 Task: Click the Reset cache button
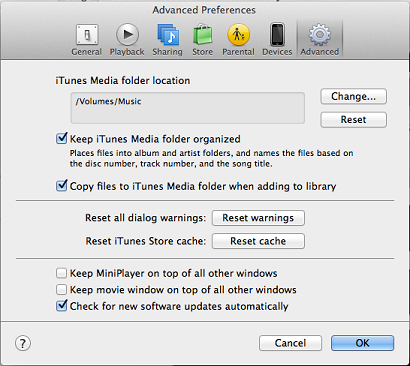point(258,241)
